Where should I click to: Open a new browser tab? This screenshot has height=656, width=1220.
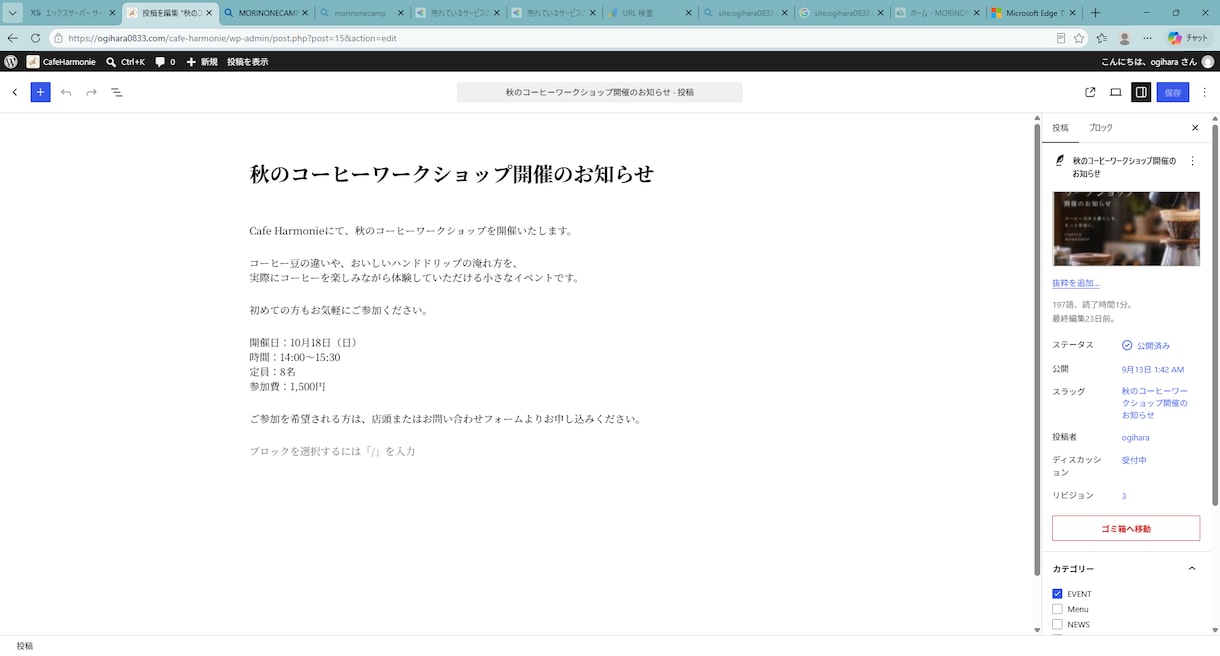tap(1095, 13)
